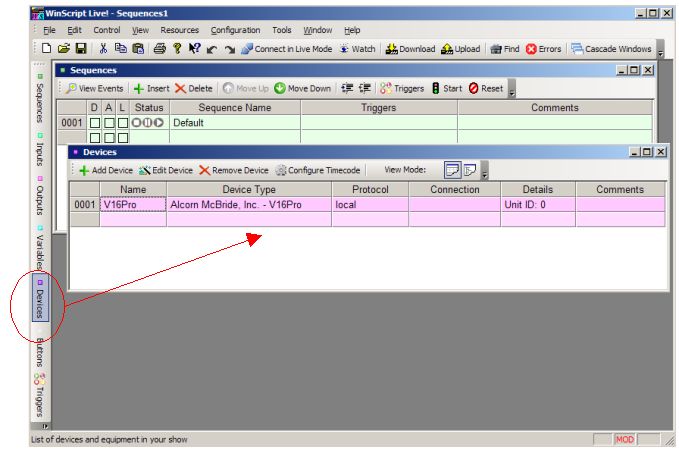Start the sequence with traffic light button
This screenshot has width=679, height=456.
(x=447, y=88)
